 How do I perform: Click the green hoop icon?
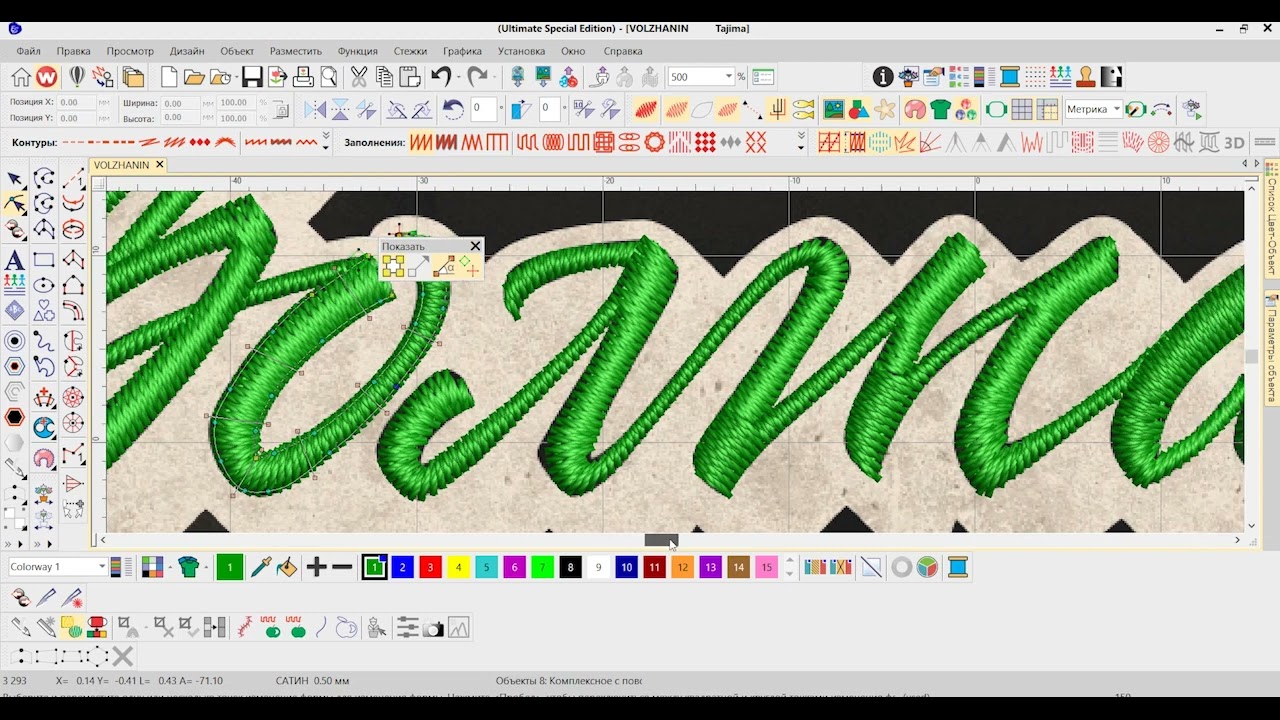(x=996, y=109)
